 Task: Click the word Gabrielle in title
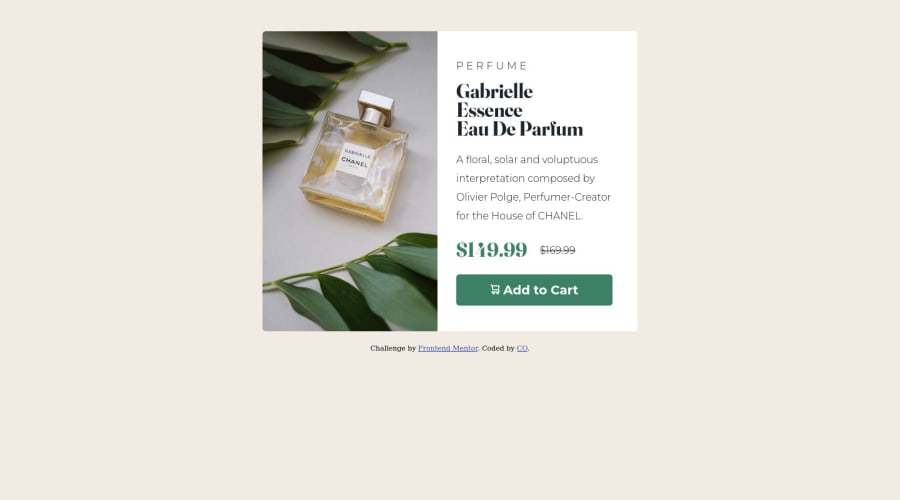(x=494, y=91)
